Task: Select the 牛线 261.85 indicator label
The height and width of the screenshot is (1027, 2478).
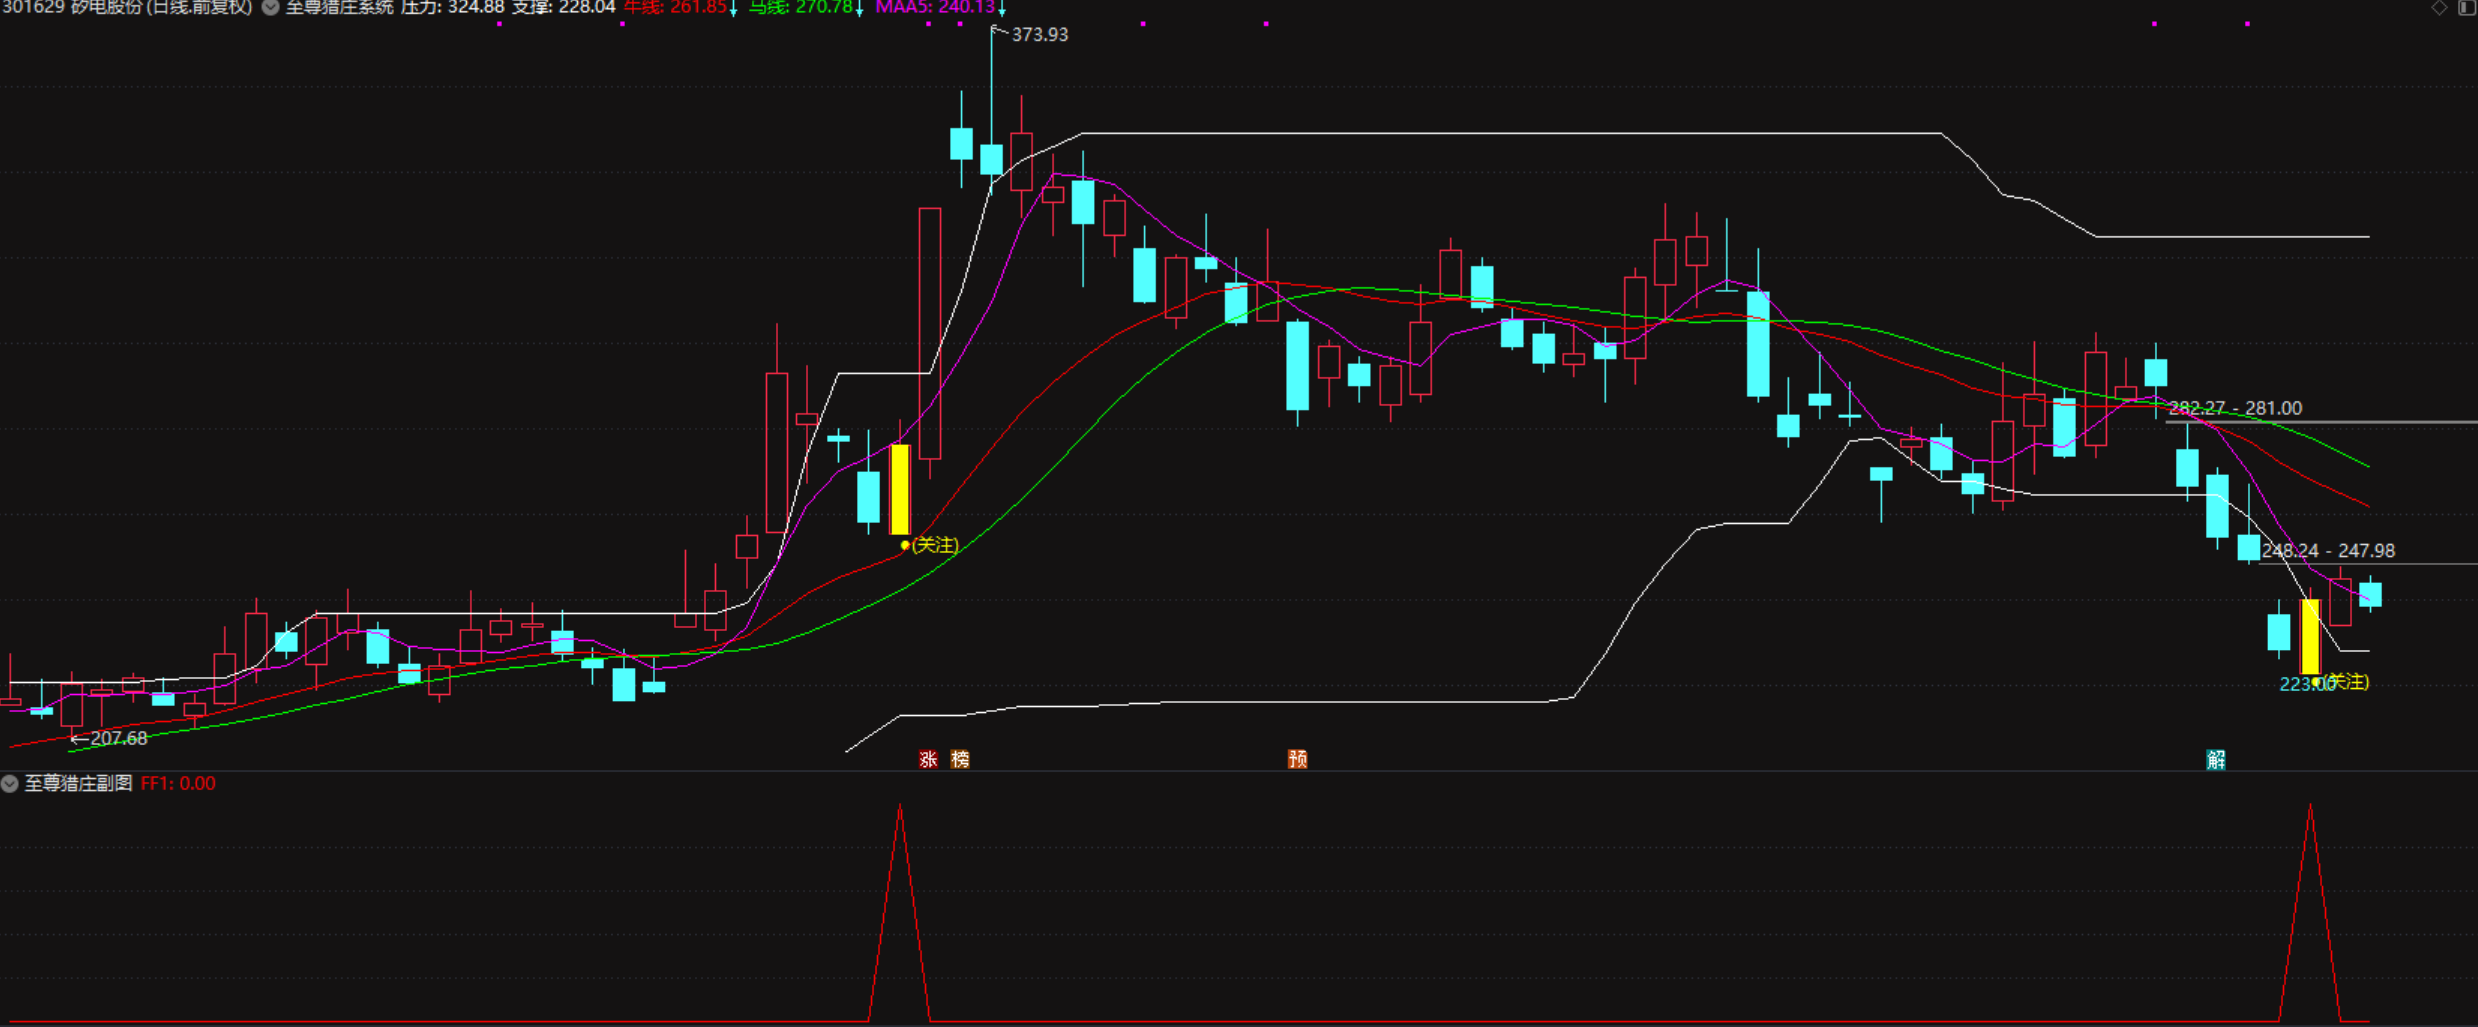Action: (x=675, y=8)
